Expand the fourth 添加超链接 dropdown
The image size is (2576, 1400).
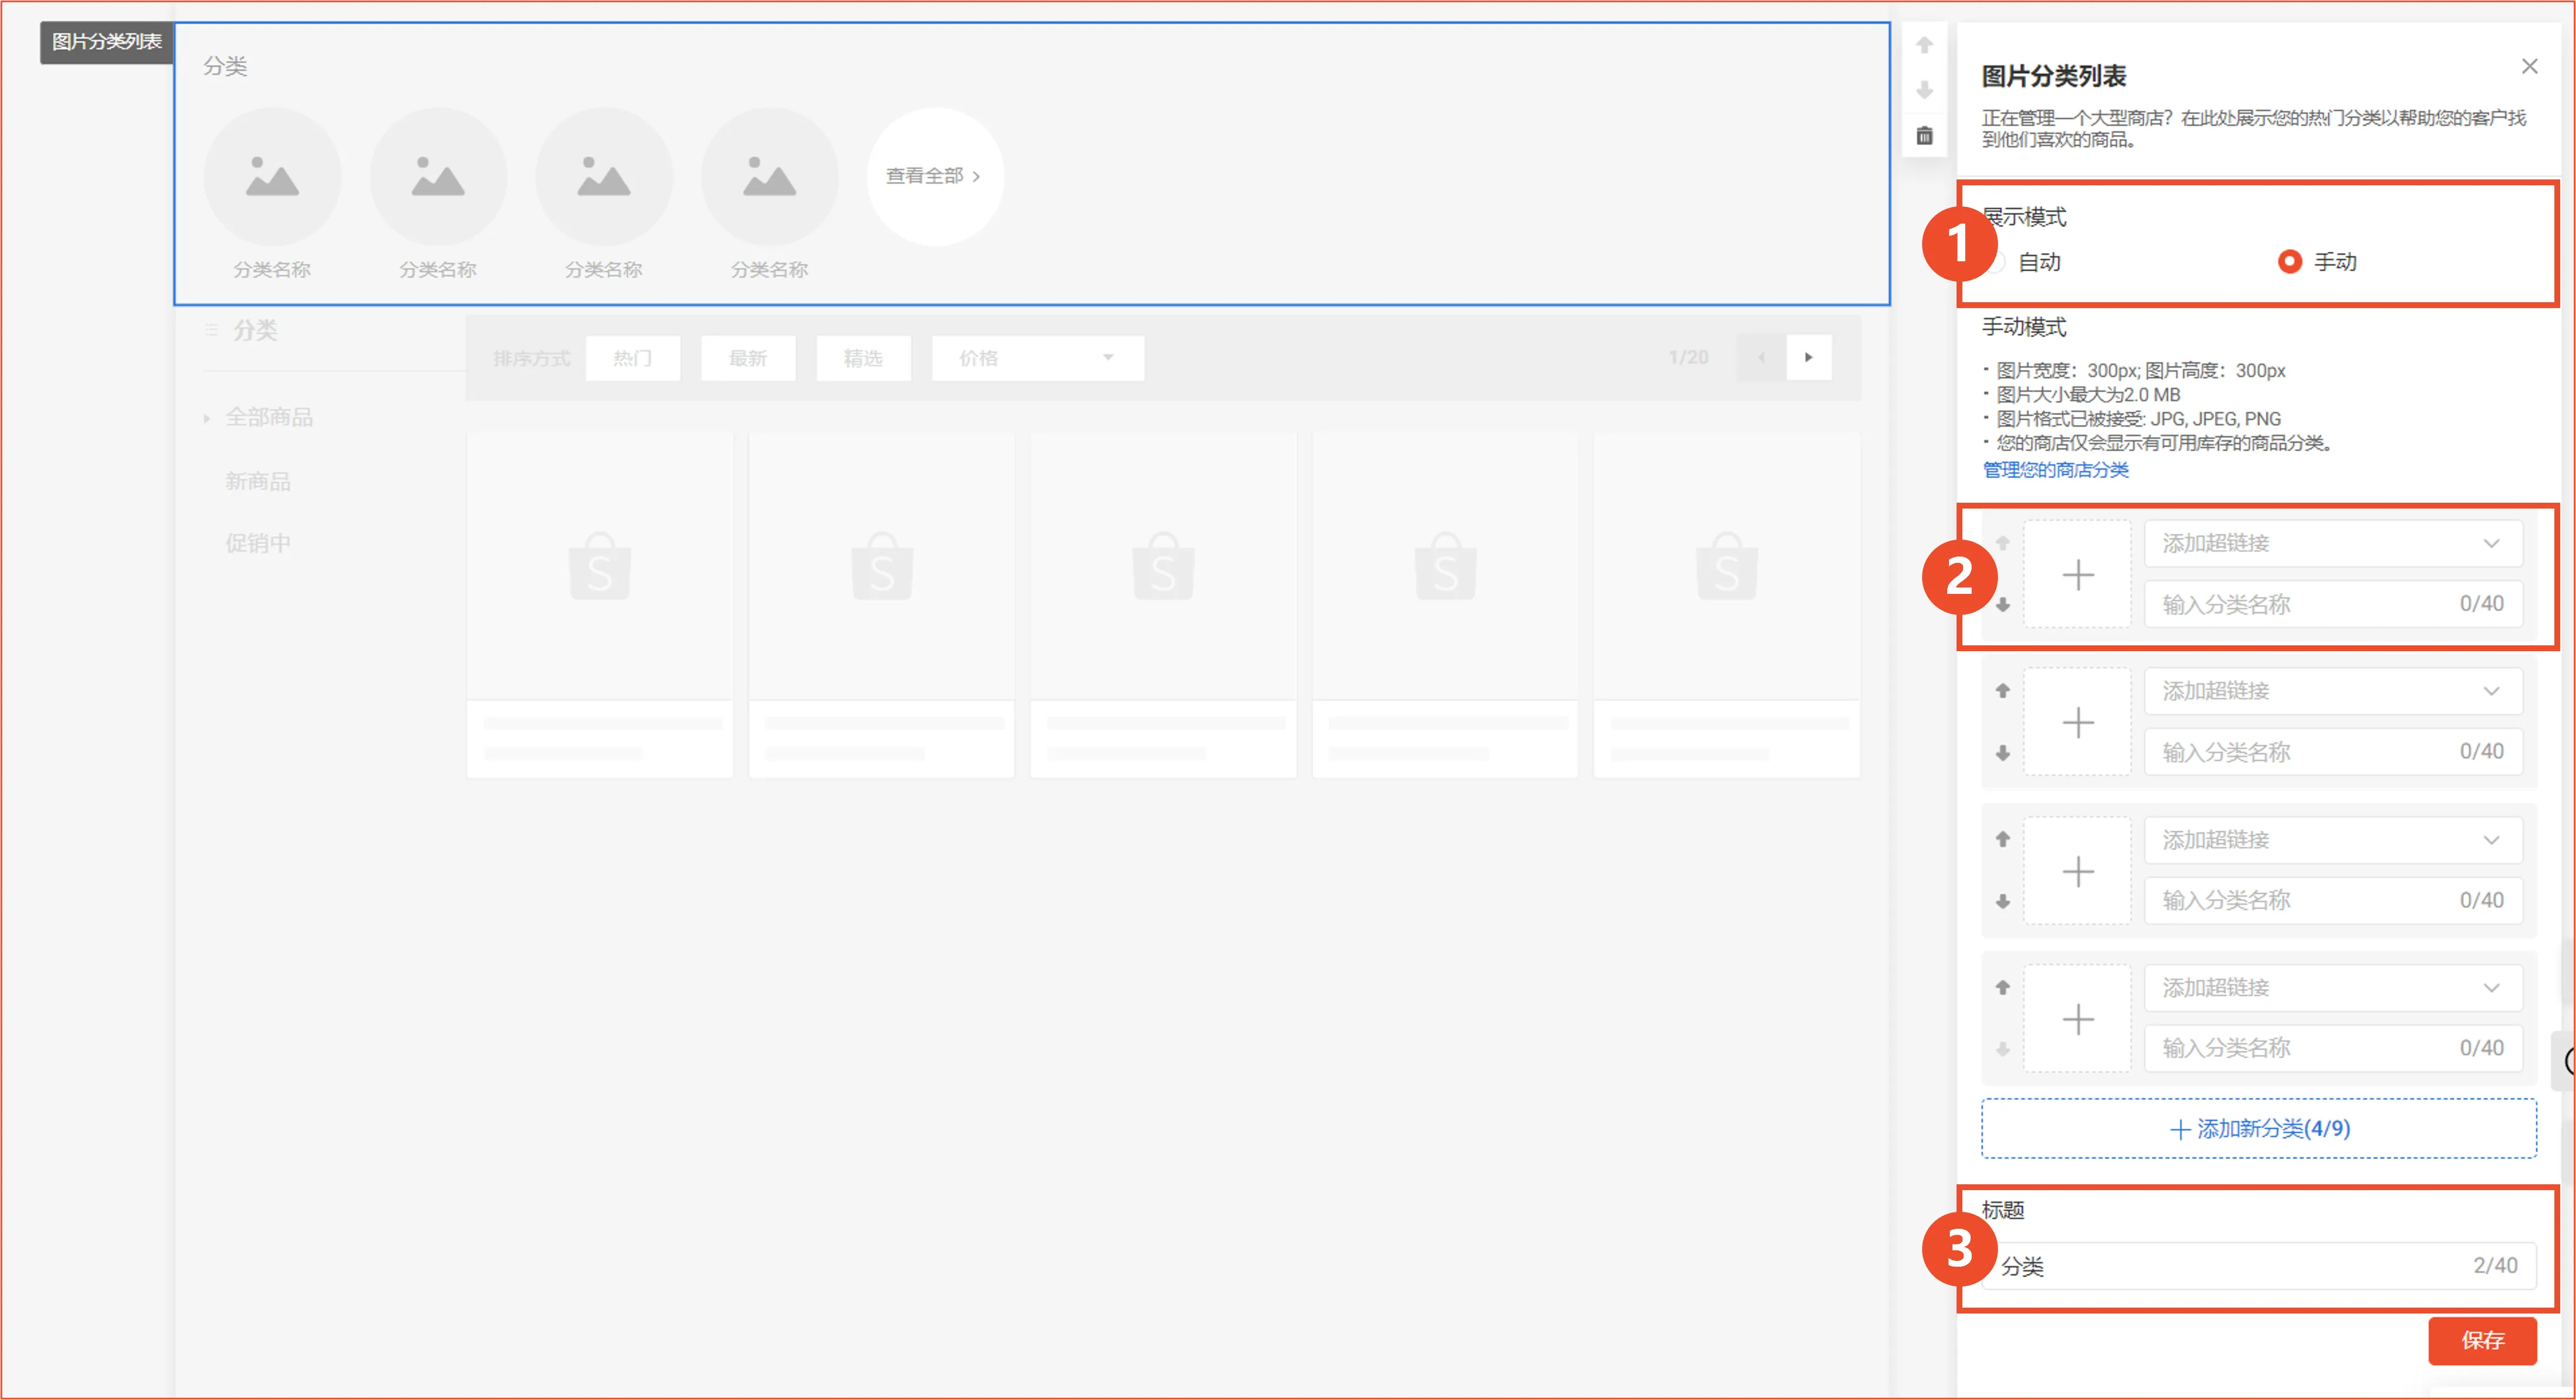click(x=2332, y=988)
